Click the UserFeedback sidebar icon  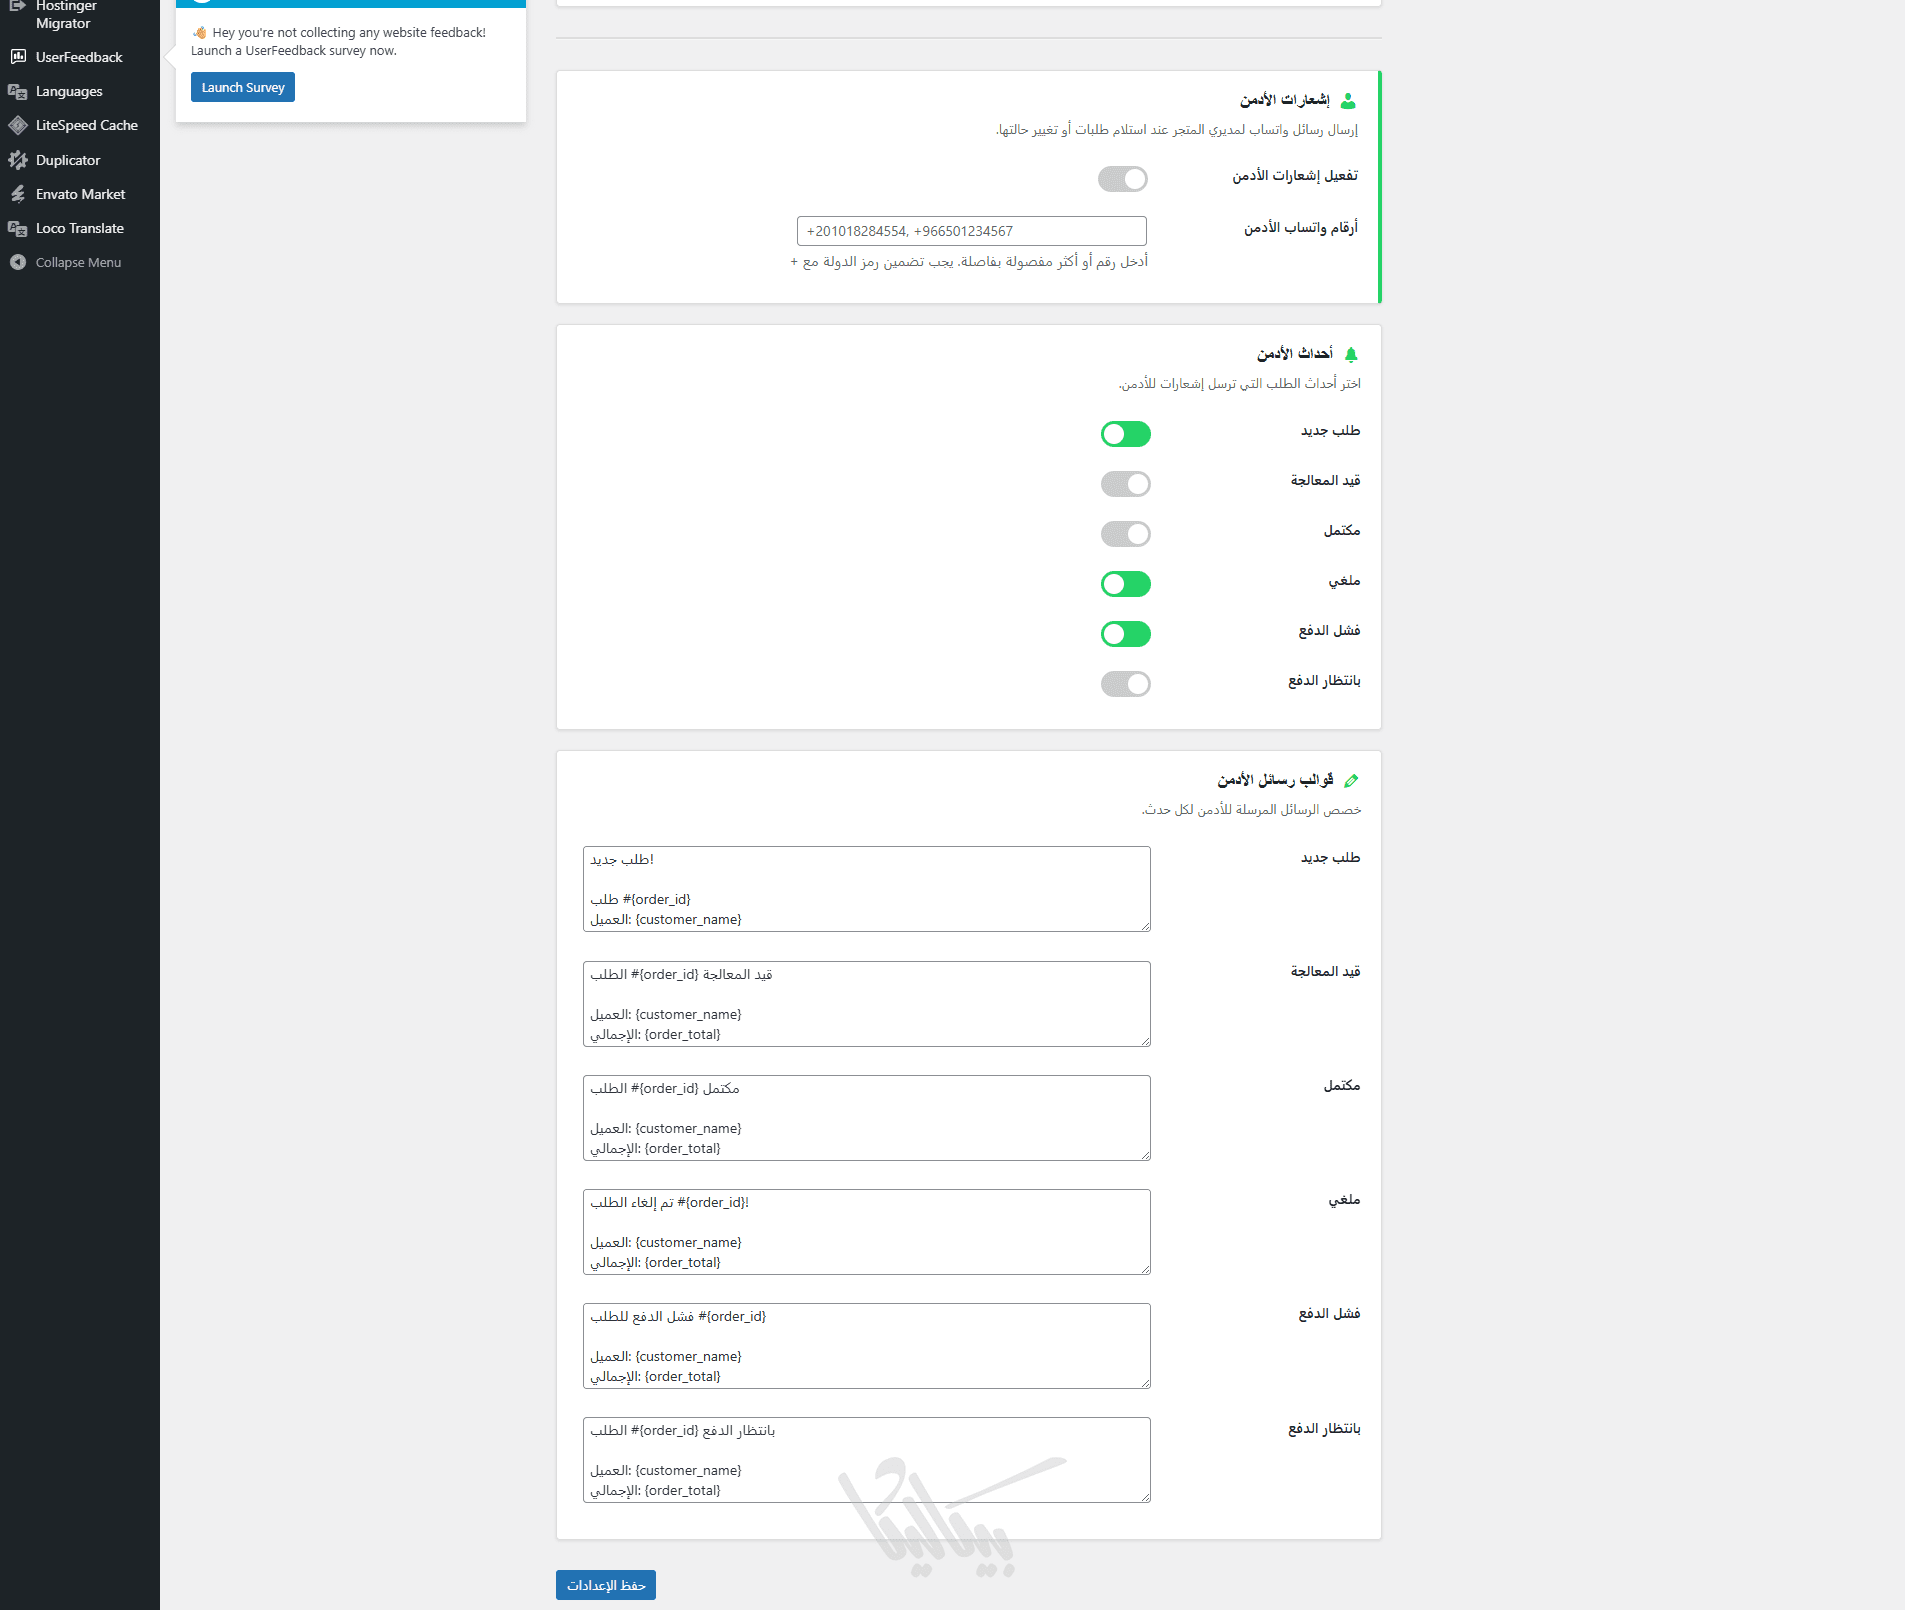coord(18,57)
